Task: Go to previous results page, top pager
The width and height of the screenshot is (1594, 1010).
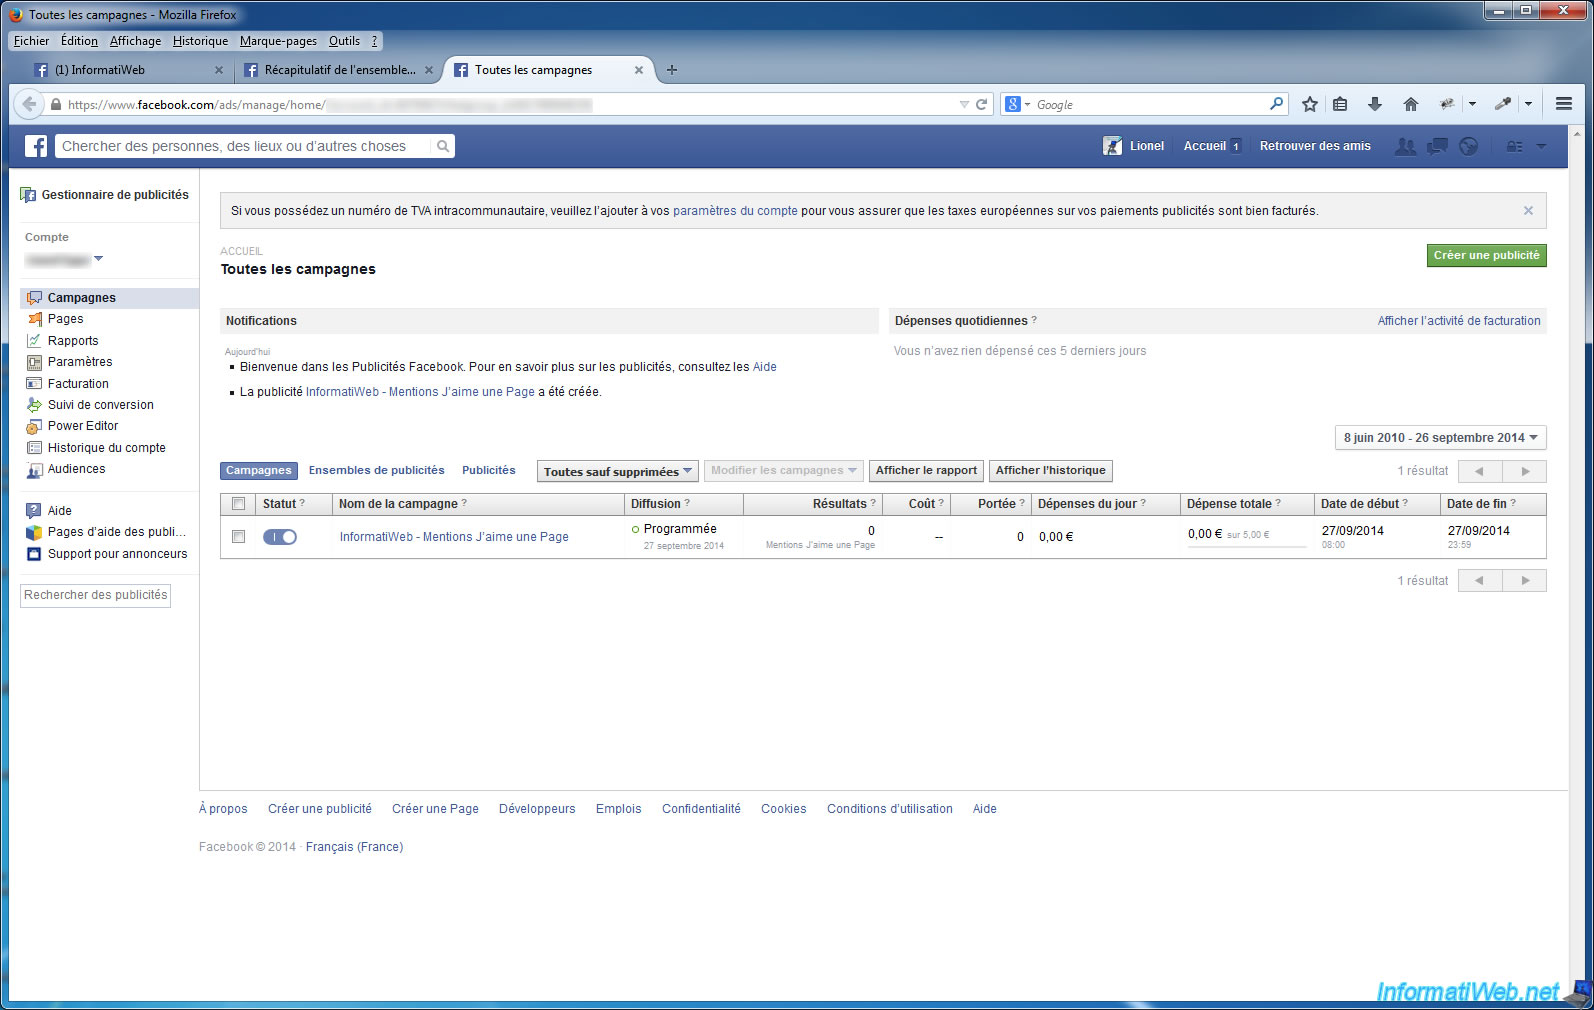Action: click(1480, 471)
